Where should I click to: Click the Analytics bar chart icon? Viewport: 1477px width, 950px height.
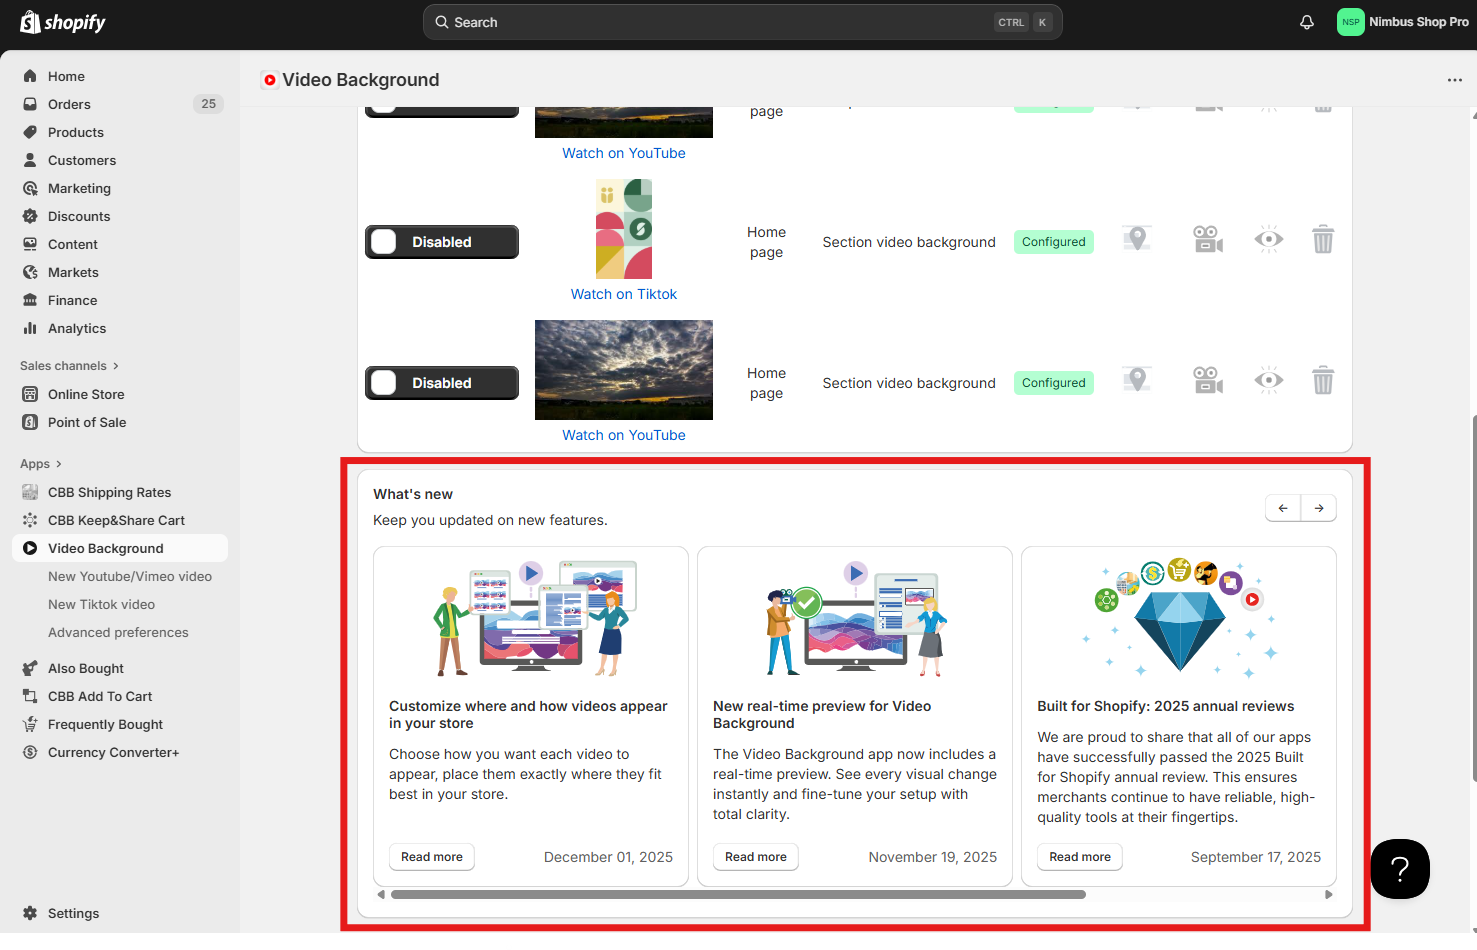point(30,328)
